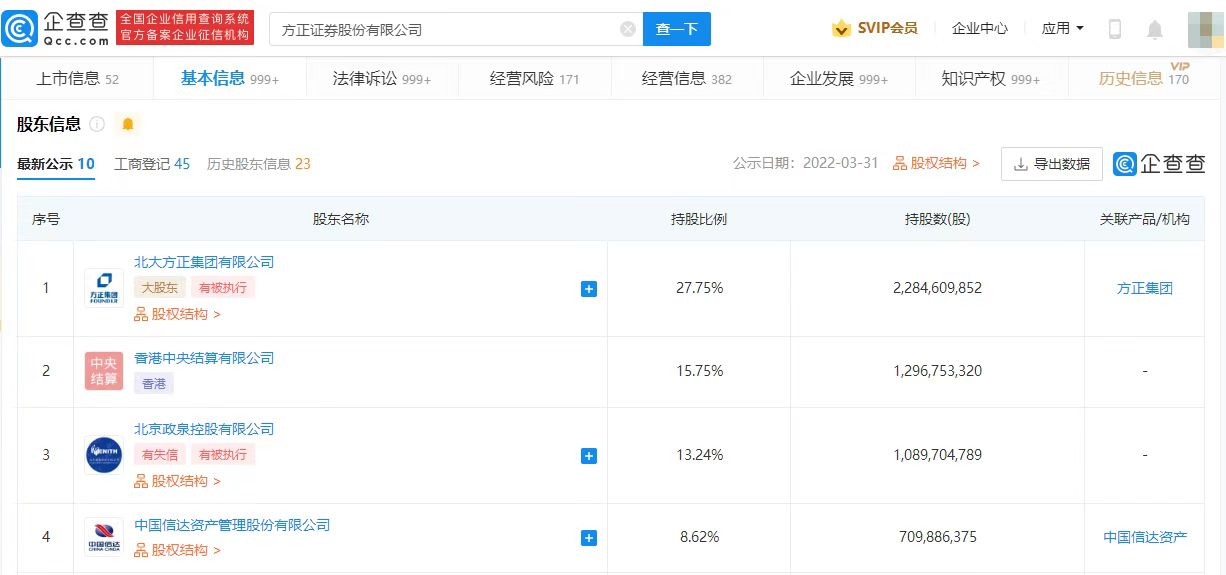The width and height of the screenshot is (1226, 575).
Task: Select 最新公示 10 sub-tab
Action: pyautogui.click(x=56, y=164)
